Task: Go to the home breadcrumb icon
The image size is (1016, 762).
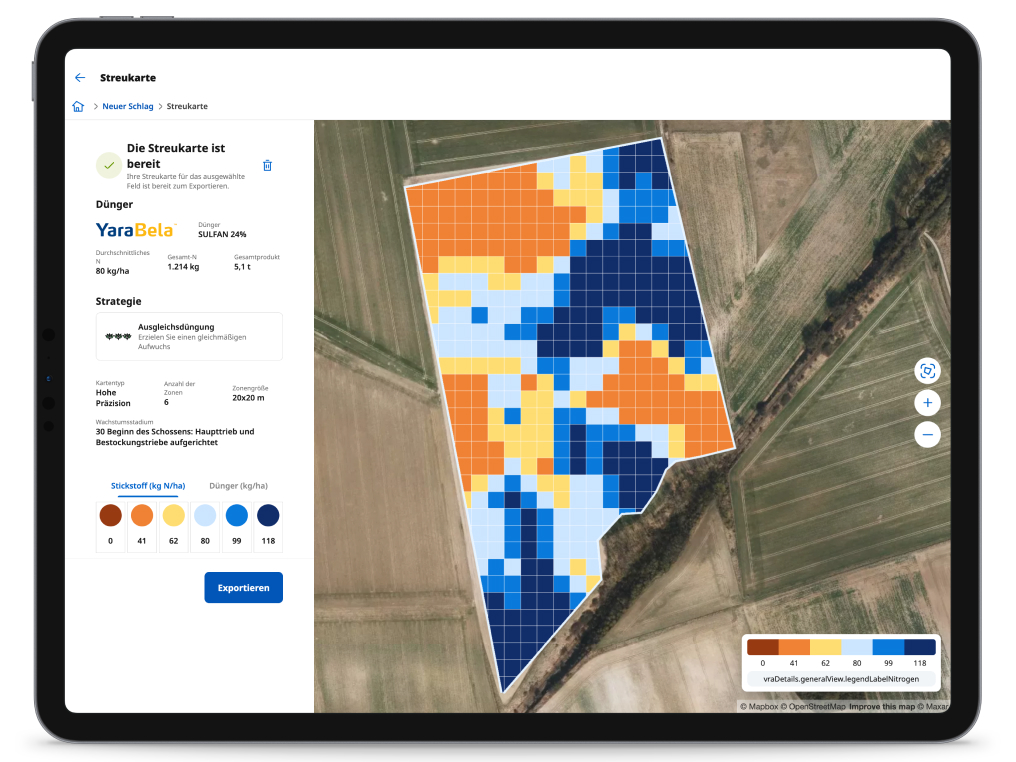Action: coord(78,106)
